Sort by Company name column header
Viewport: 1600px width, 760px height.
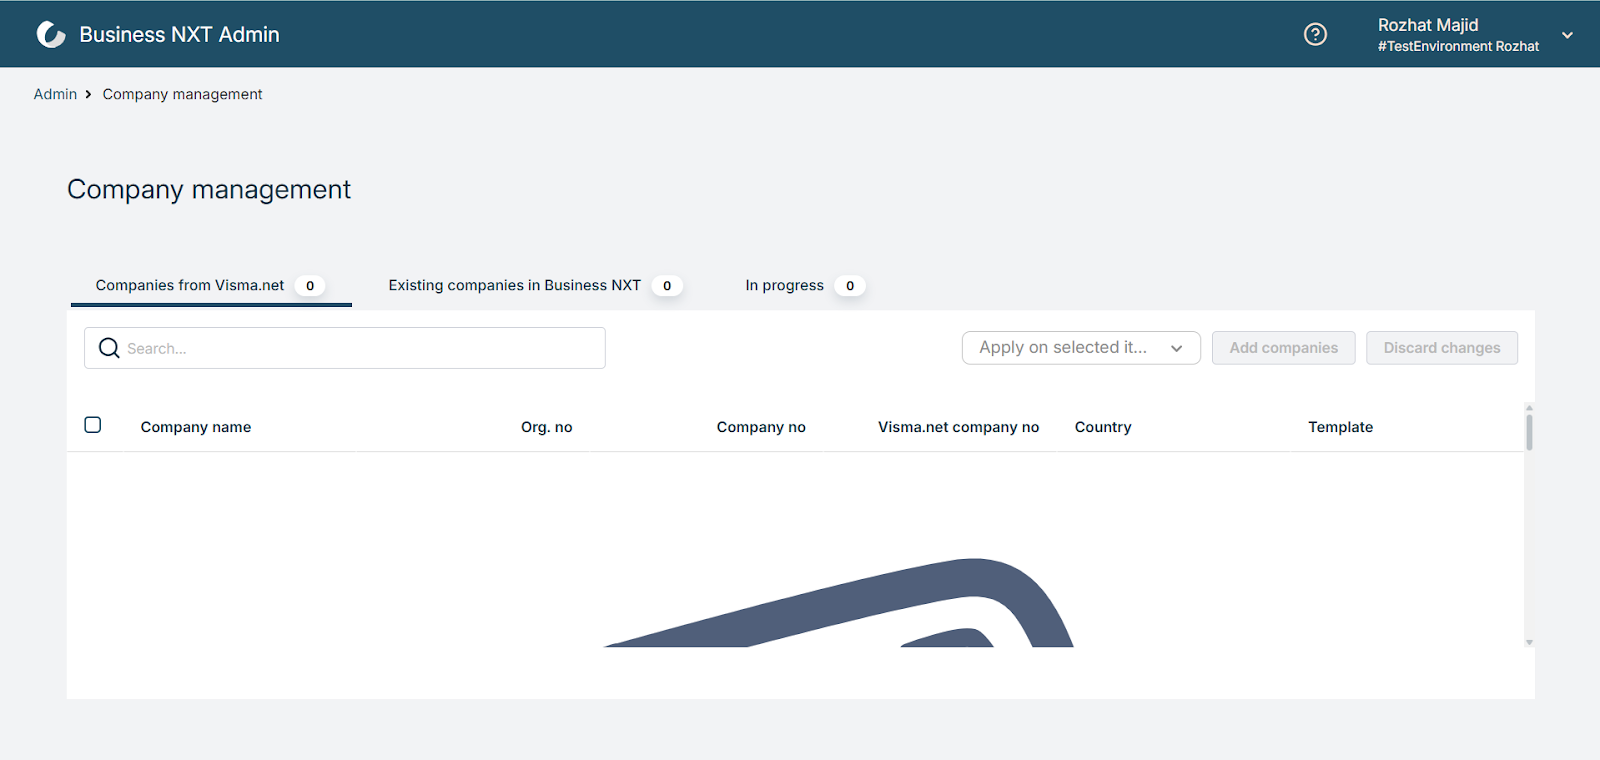tap(196, 427)
